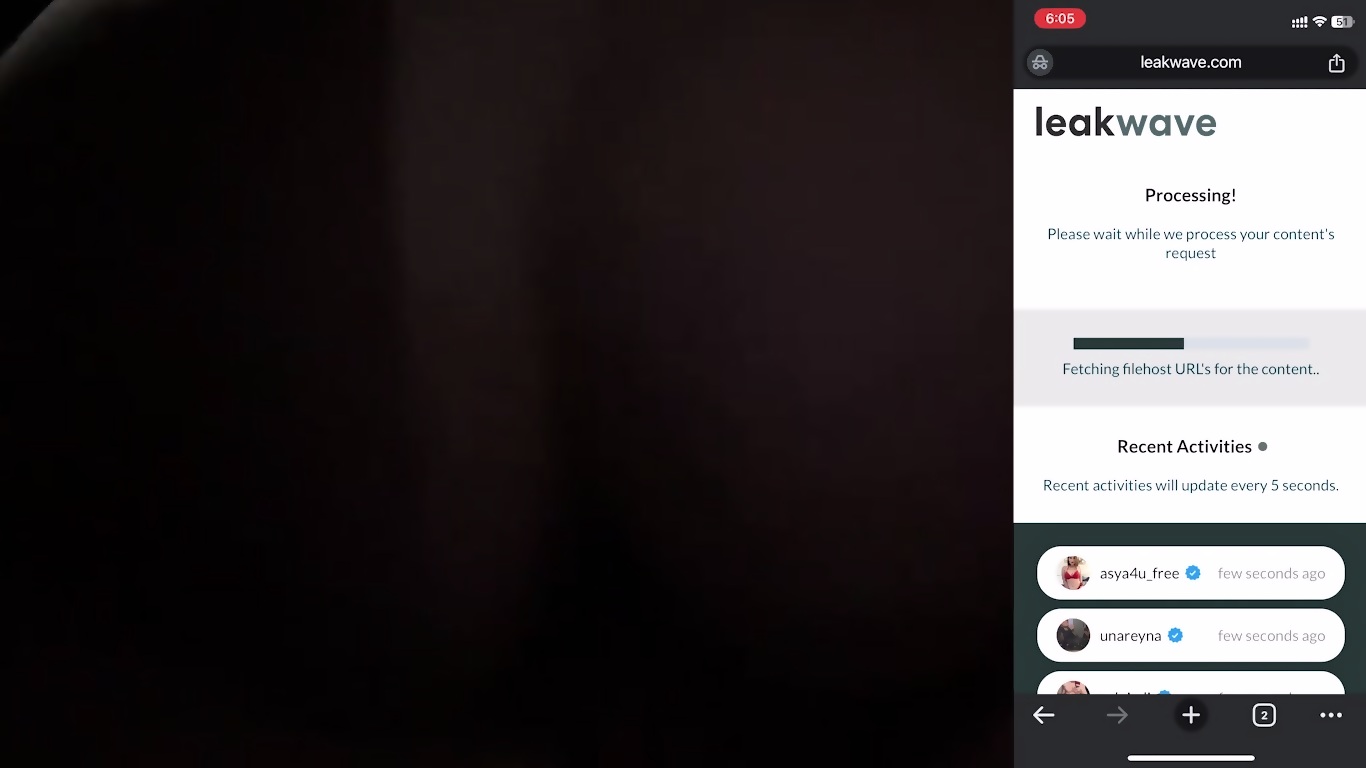Click the leakwave logo
Image resolution: width=1366 pixels, height=768 pixels.
pyautogui.click(x=1125, y=122)
